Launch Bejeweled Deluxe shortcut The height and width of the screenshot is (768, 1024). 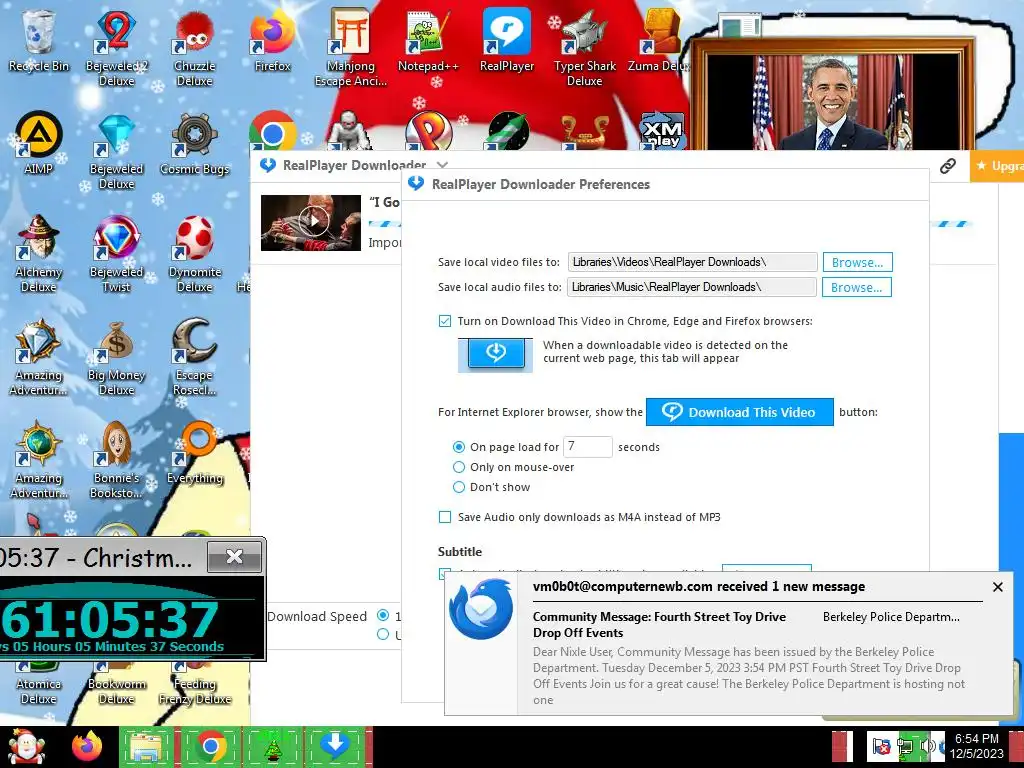116,150
